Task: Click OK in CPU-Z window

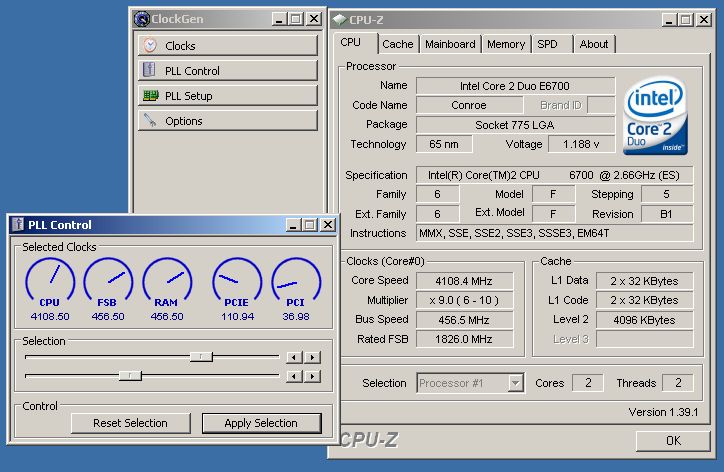Action: point(673,441)
